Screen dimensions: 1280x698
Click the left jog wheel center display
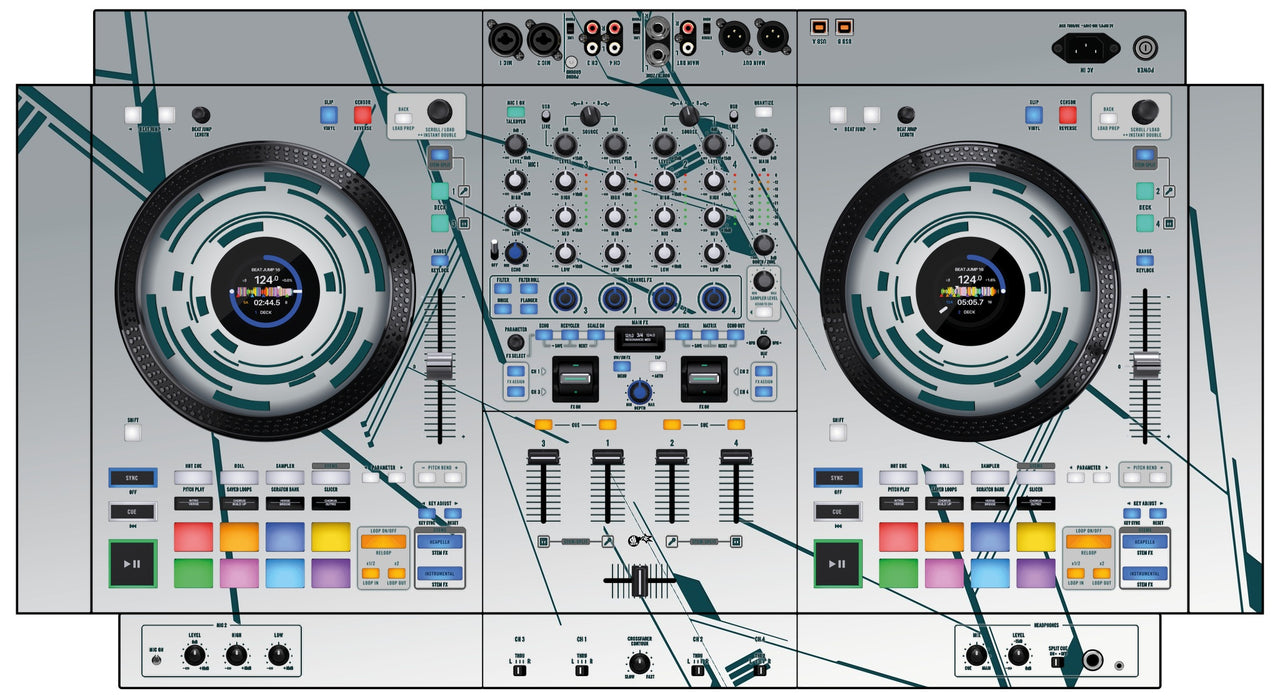[x=264, y=291]
